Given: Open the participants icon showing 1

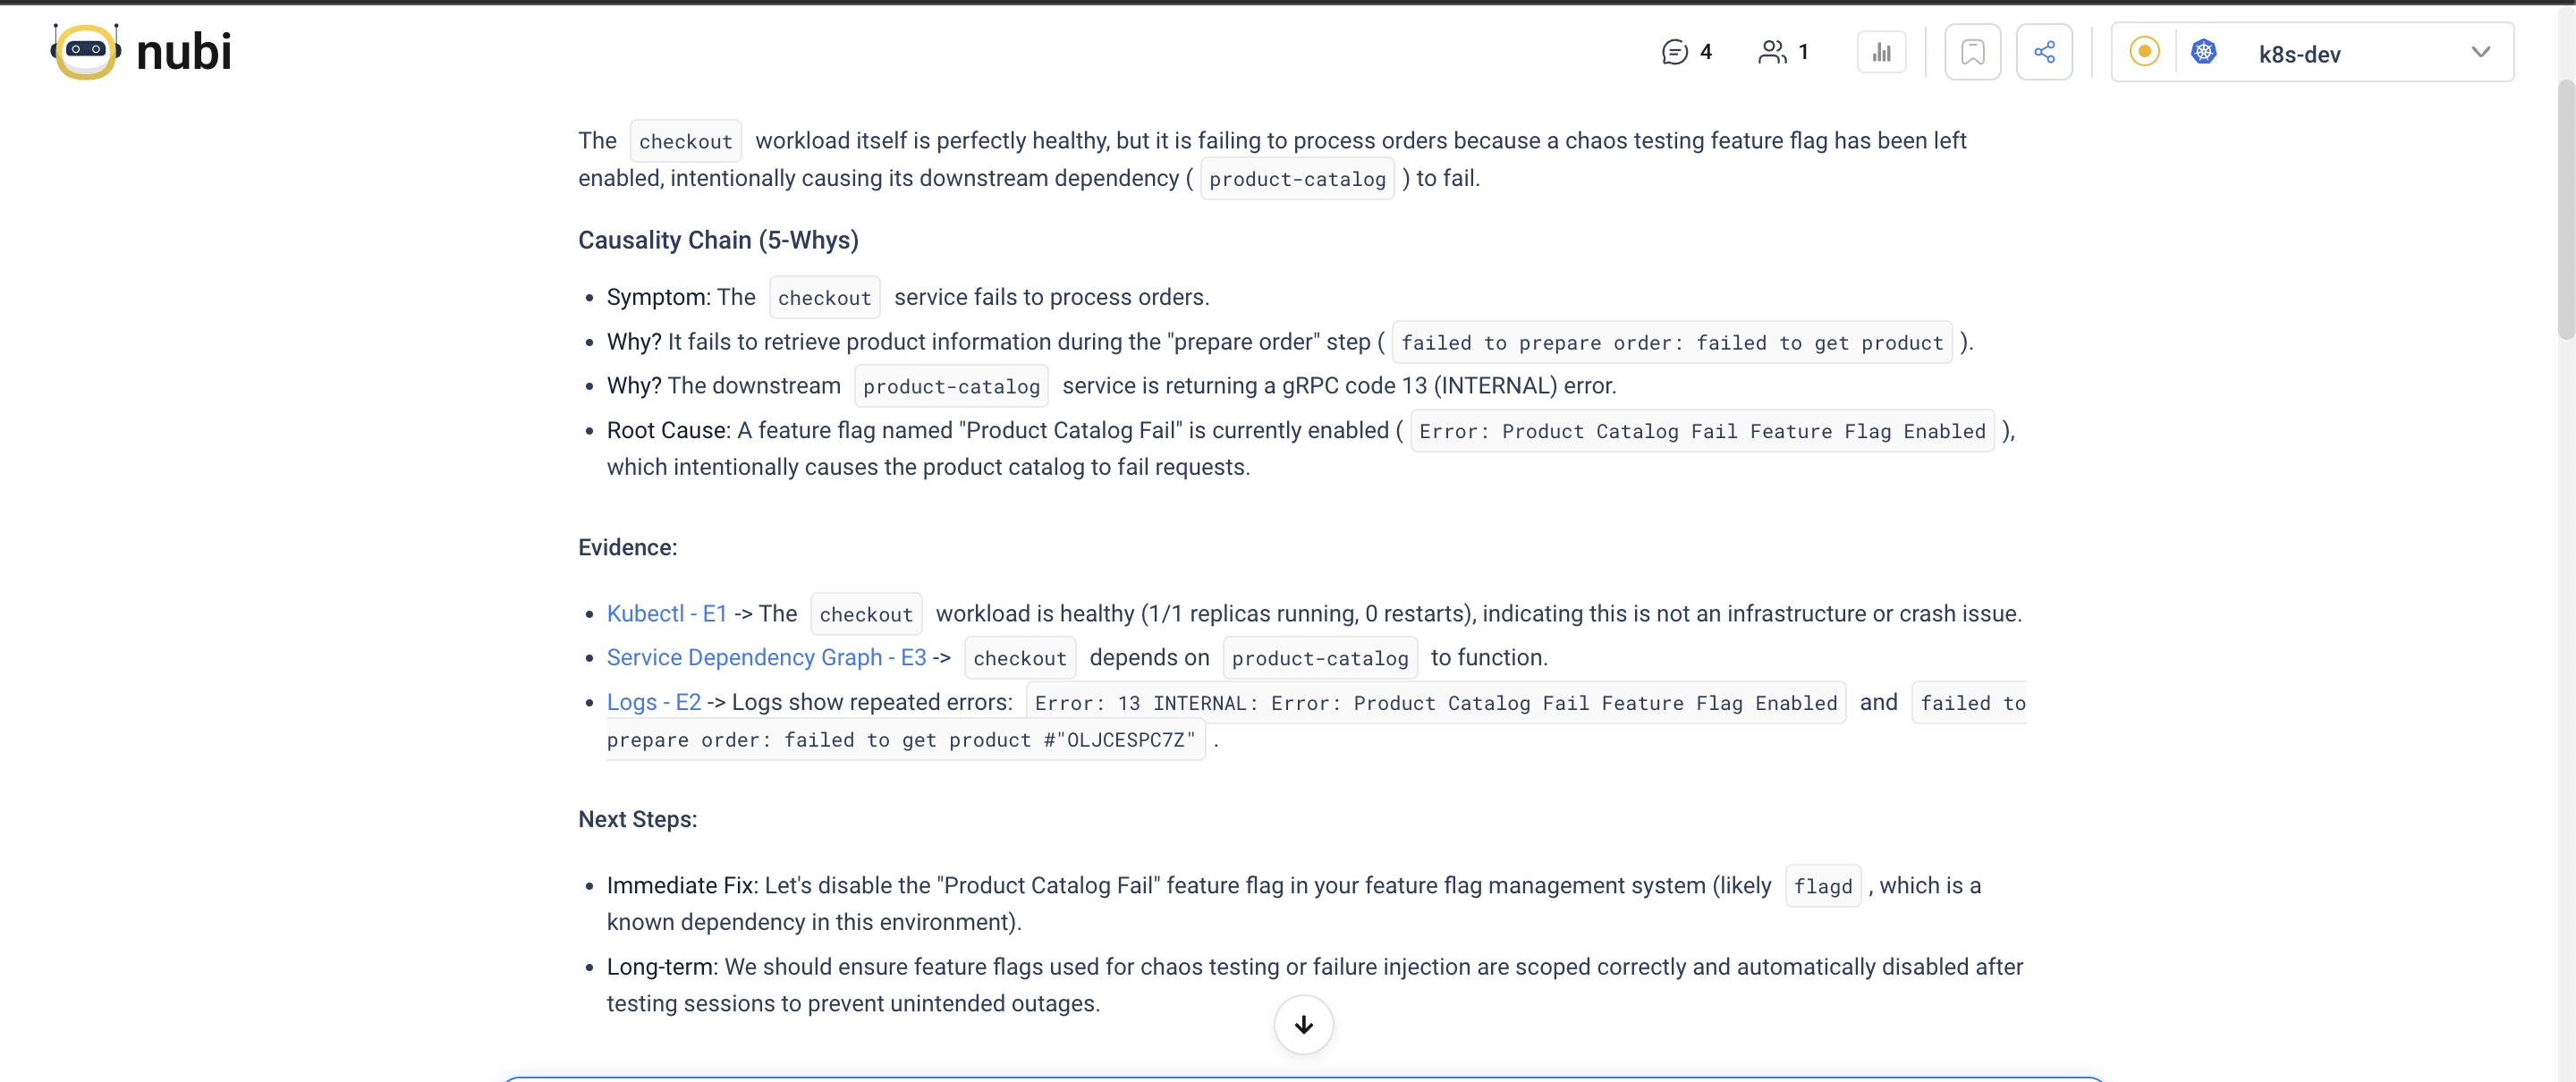Looking at the screenshot, I should (1772, 52).
